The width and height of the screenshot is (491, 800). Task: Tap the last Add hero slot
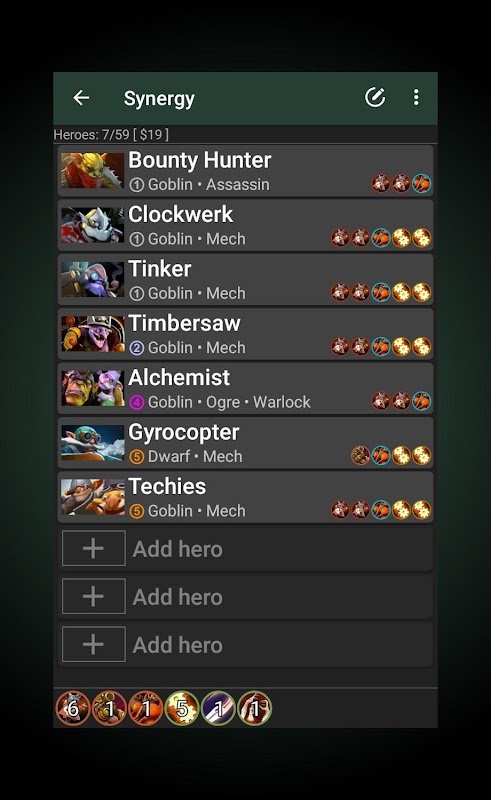pos(246,644)
